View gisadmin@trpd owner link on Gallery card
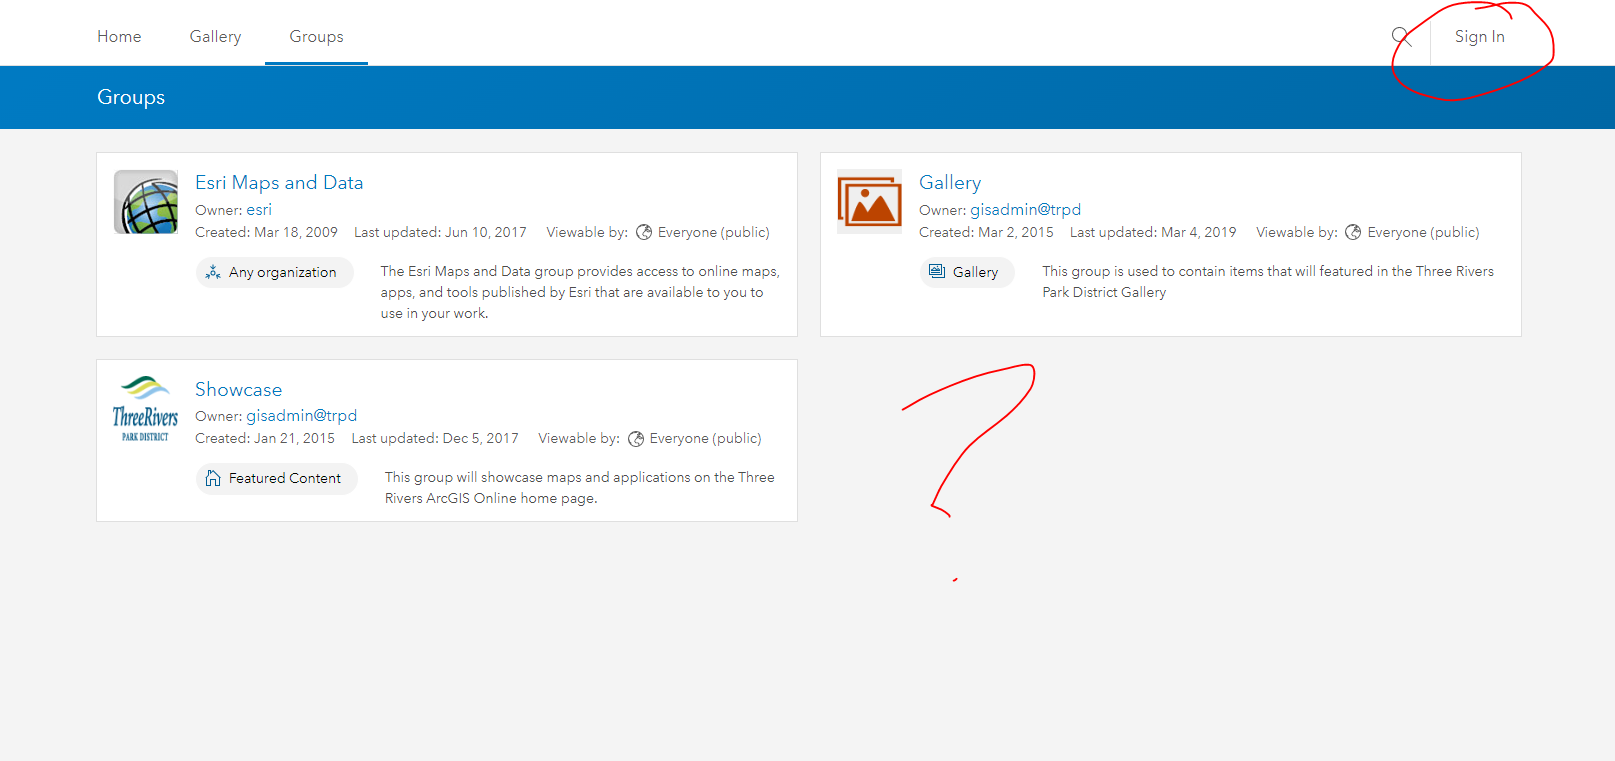Viewport: 1615px width, 761px height. (1025, 210)
